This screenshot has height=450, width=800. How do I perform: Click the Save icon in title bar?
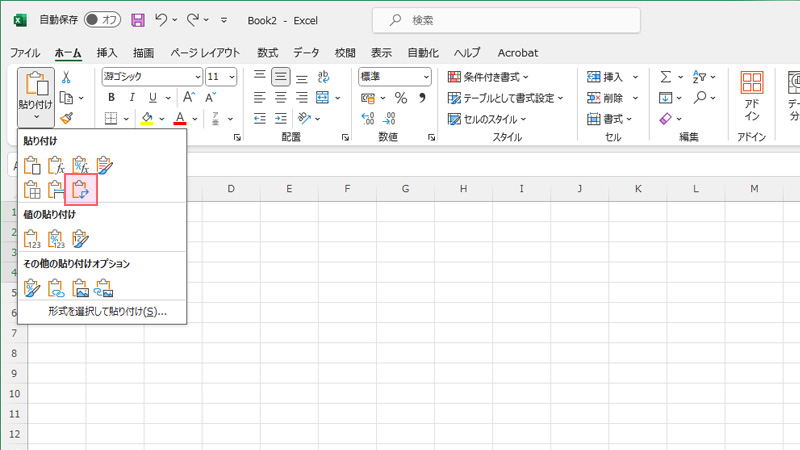(137, 19)
